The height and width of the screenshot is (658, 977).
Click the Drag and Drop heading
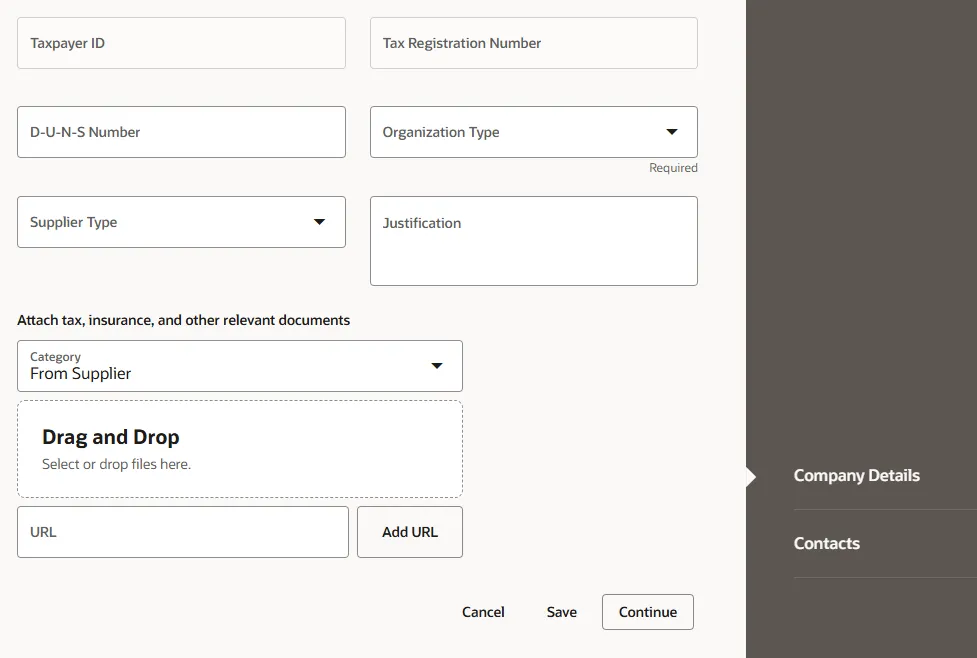point(111,437)
